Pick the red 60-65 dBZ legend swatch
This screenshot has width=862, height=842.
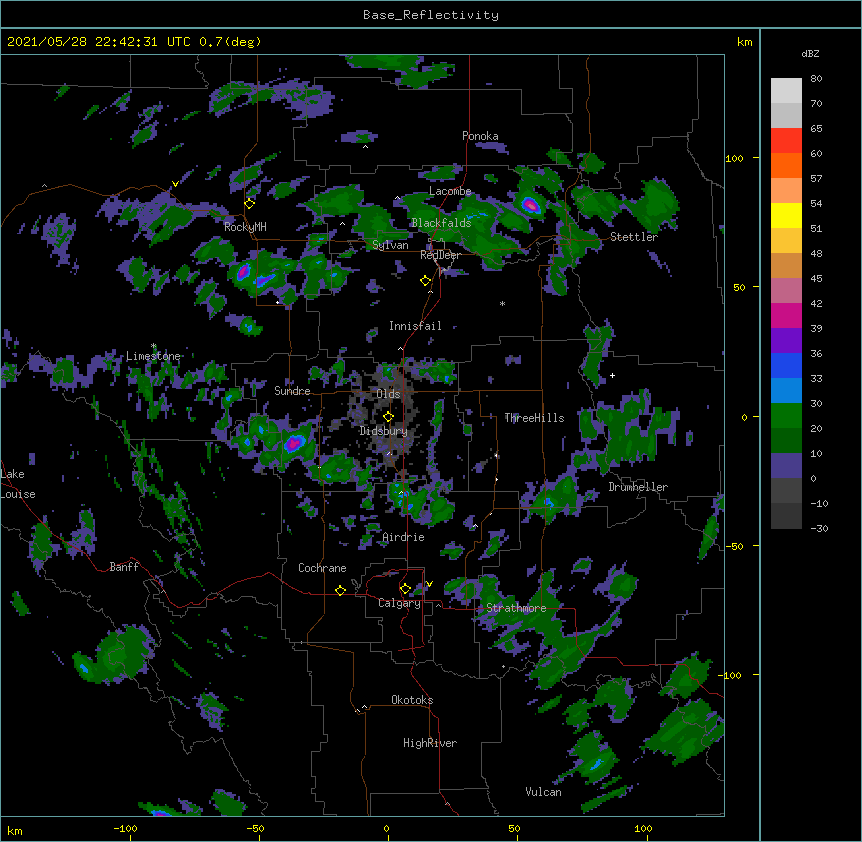point(786,141)
